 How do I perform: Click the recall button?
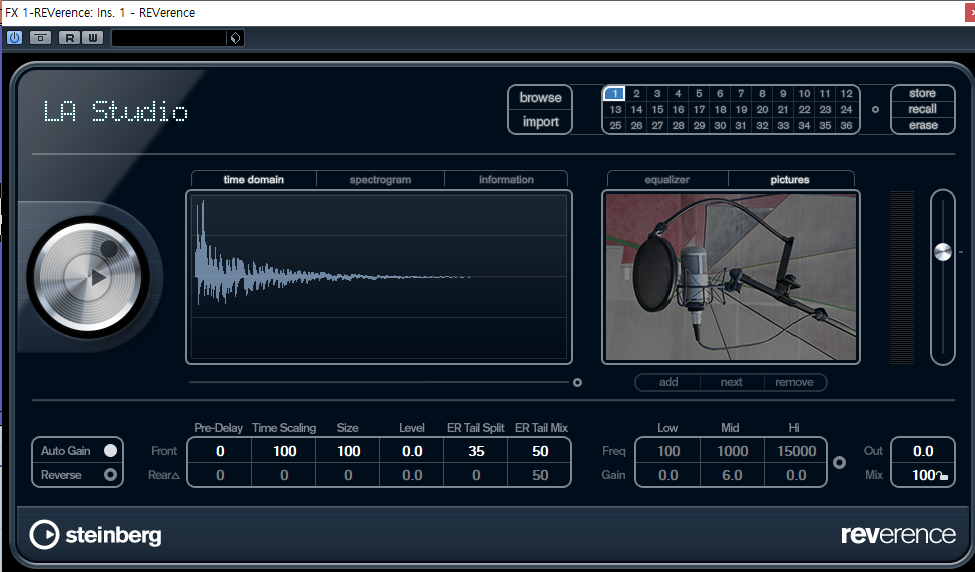(x=922, y=109)
